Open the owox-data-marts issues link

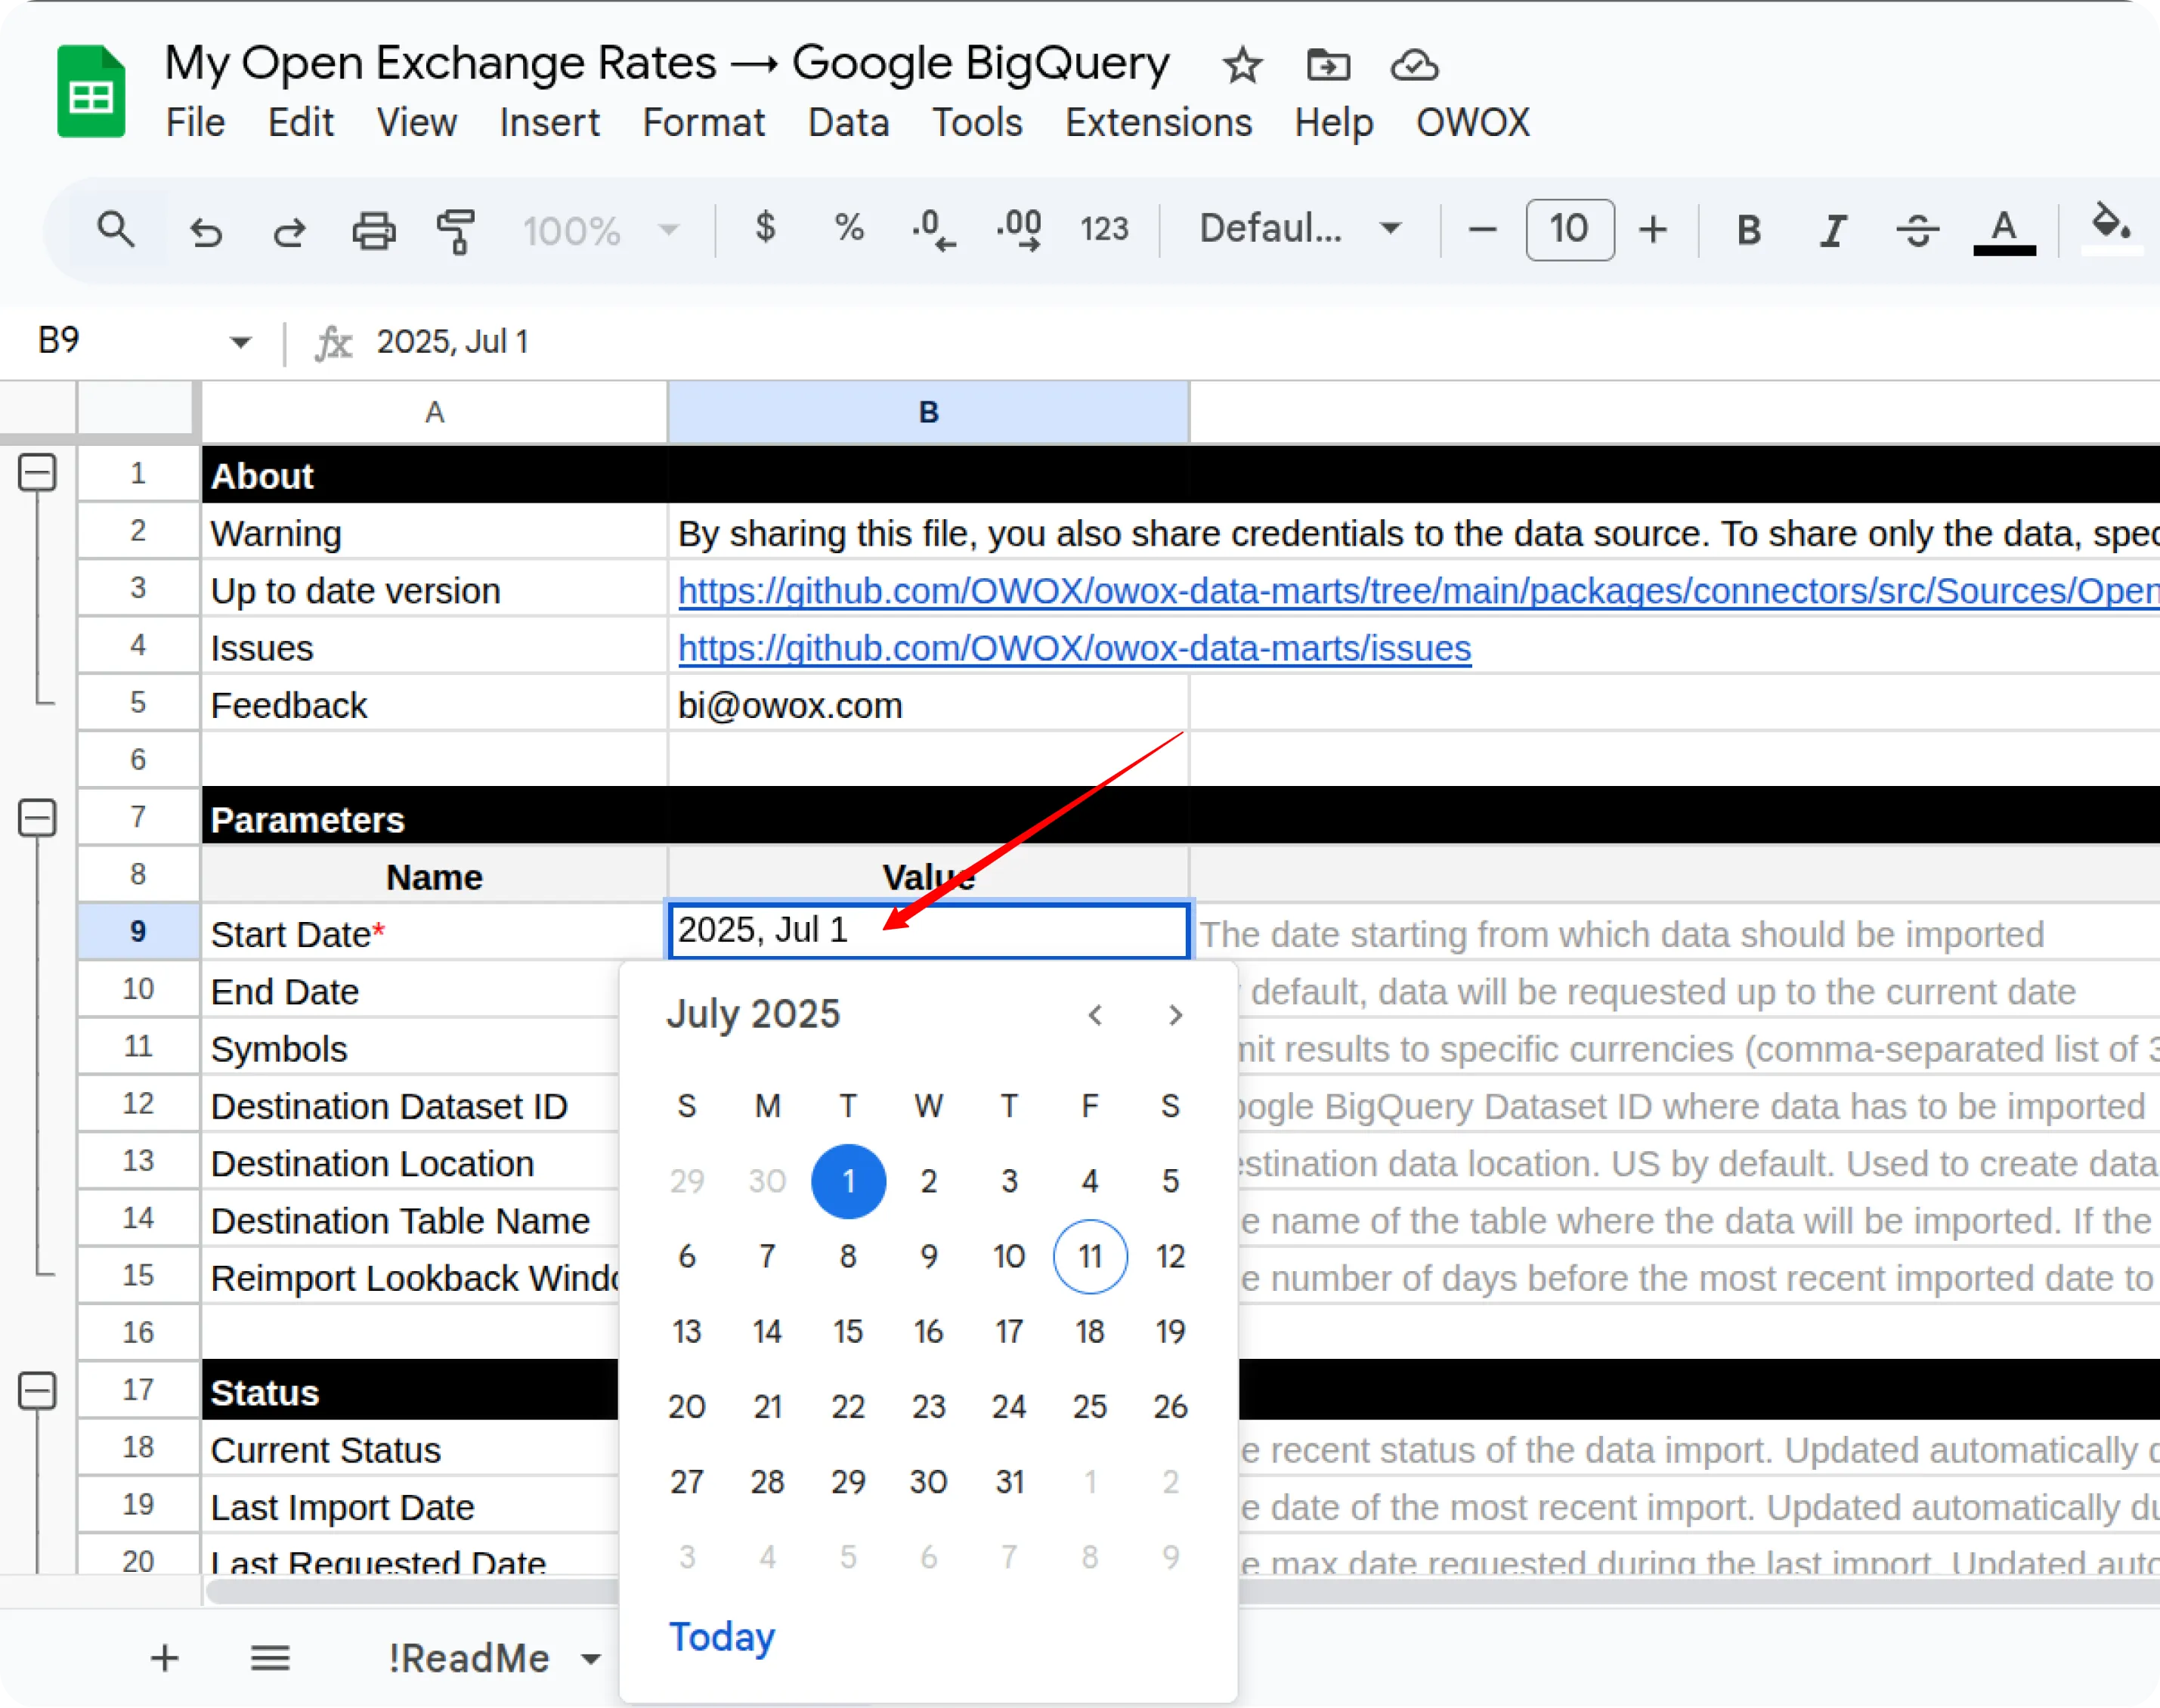tap(1074, 648)
